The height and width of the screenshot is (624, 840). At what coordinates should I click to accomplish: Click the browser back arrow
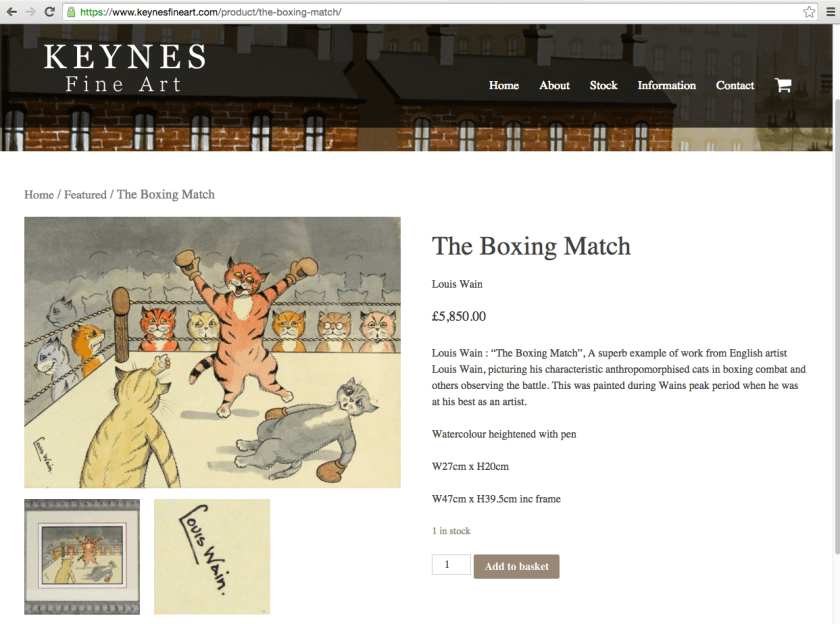[11, 12]
